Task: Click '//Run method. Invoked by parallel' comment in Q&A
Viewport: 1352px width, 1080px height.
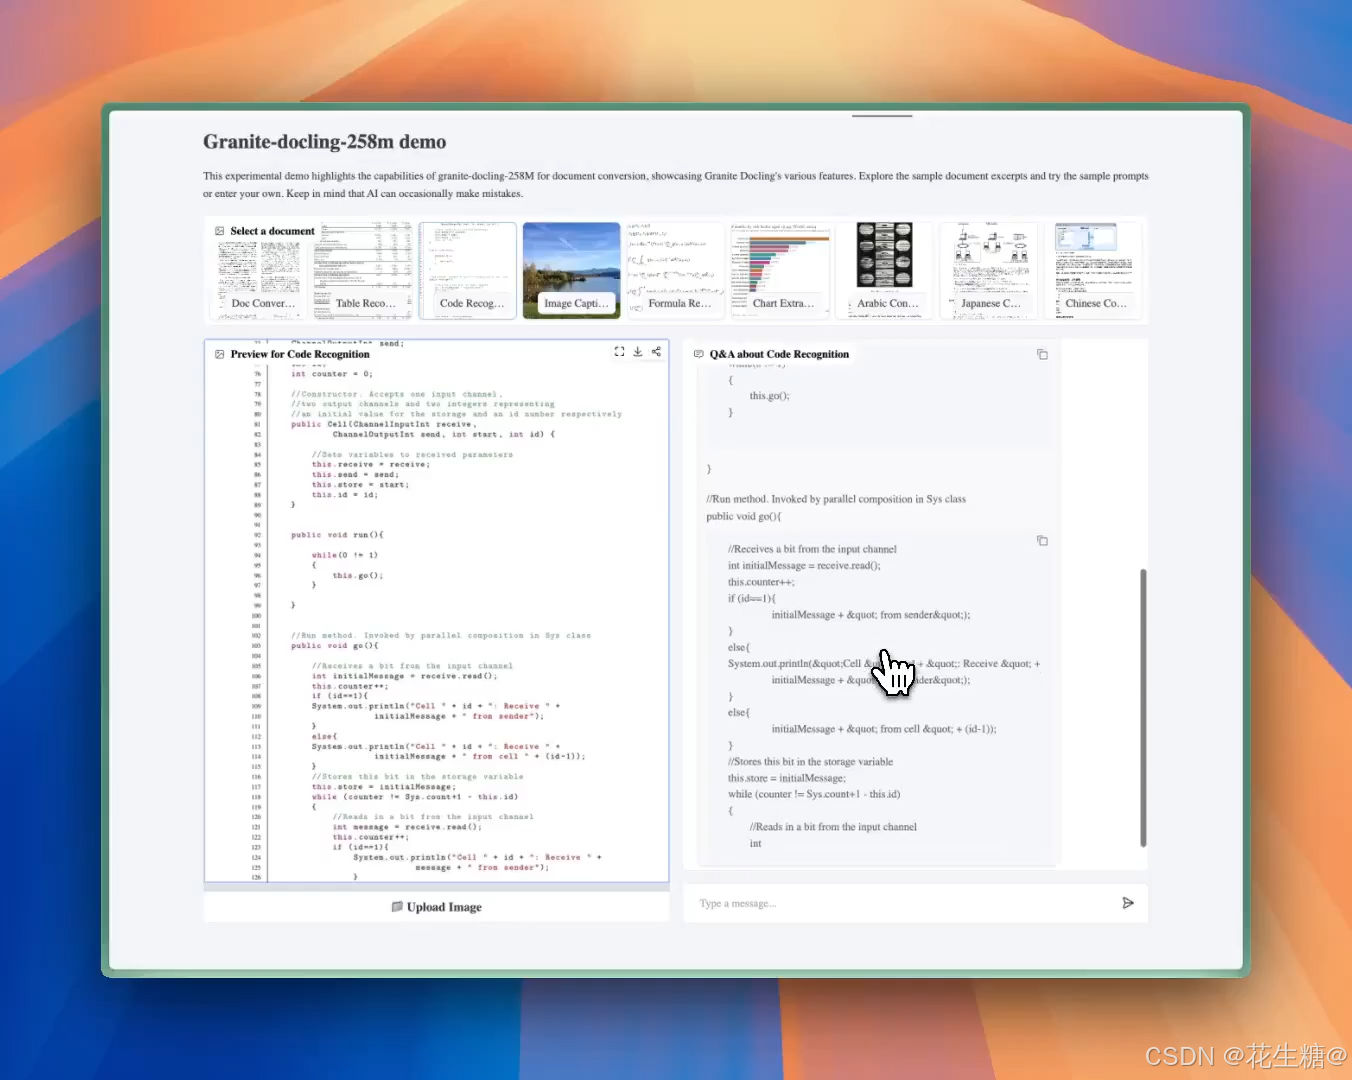Action: click(x=836, y=499)
